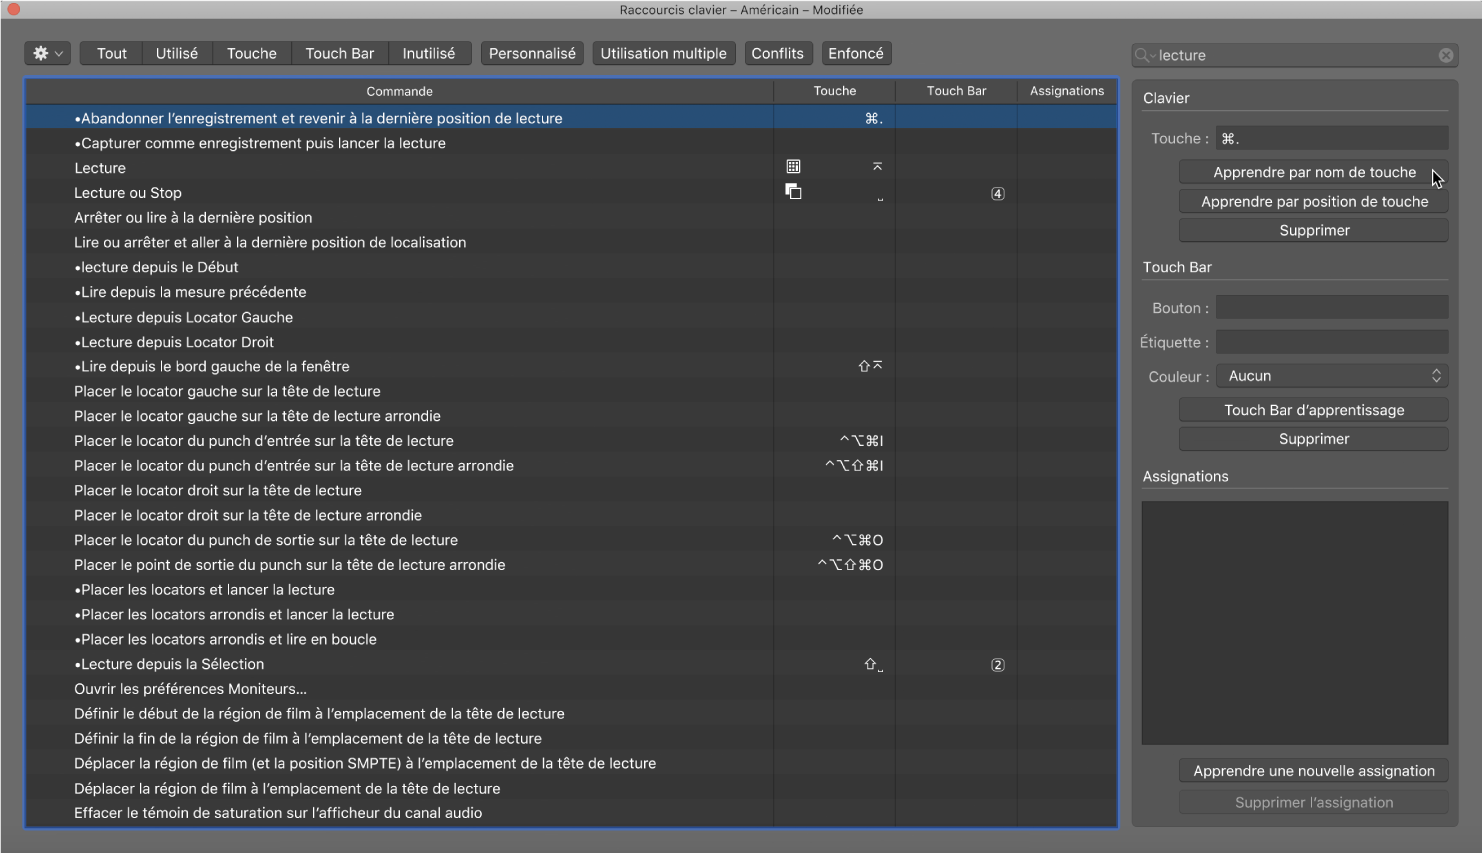Click Apprendre une nouvelle assignation button
1482x854 pixels.
coord(1313,771)
